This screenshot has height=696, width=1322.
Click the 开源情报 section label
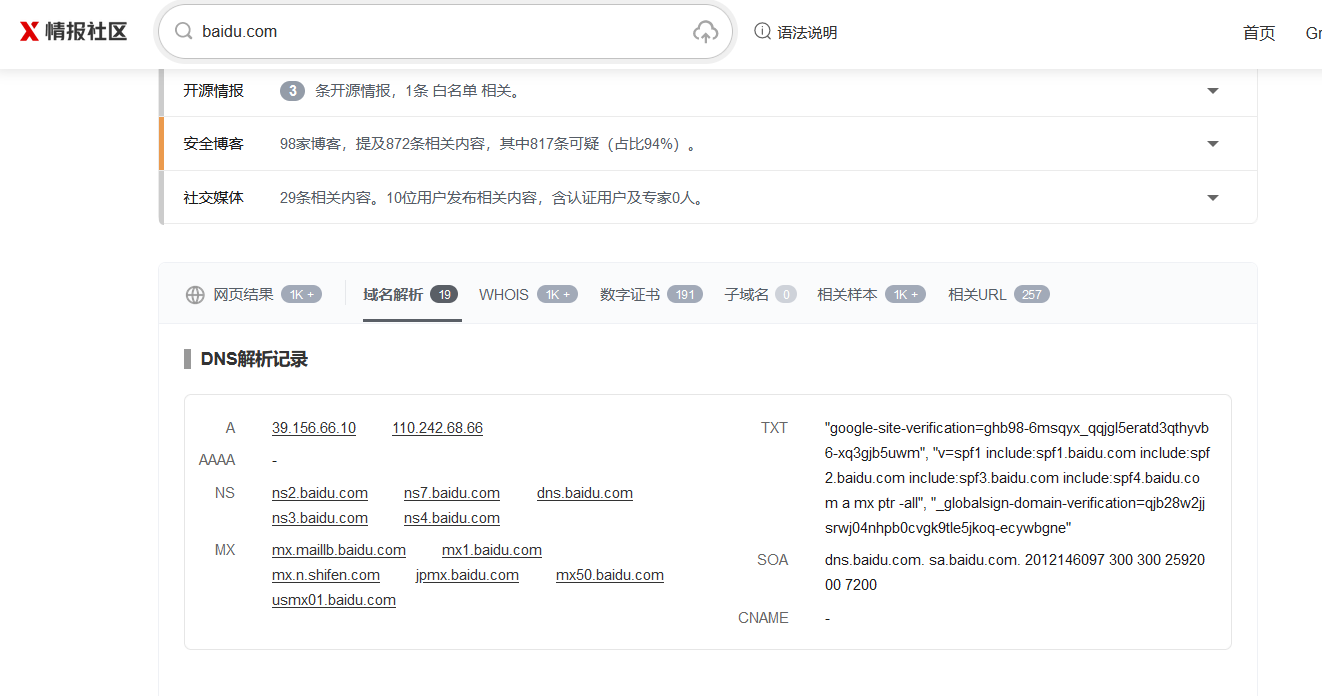coord(213,90)
